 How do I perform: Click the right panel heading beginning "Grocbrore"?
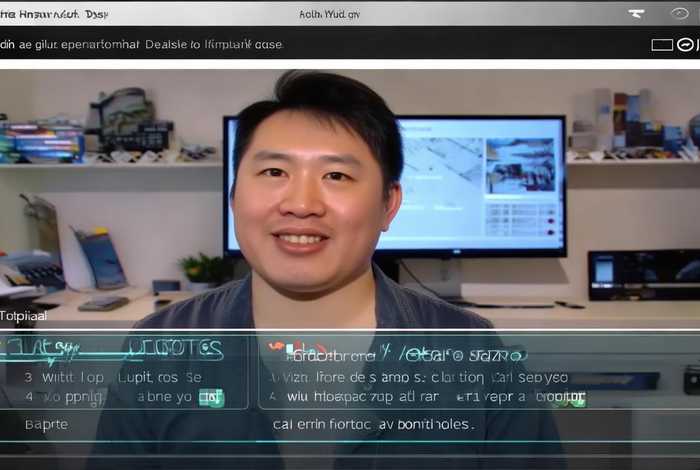[x=405, y=355]
